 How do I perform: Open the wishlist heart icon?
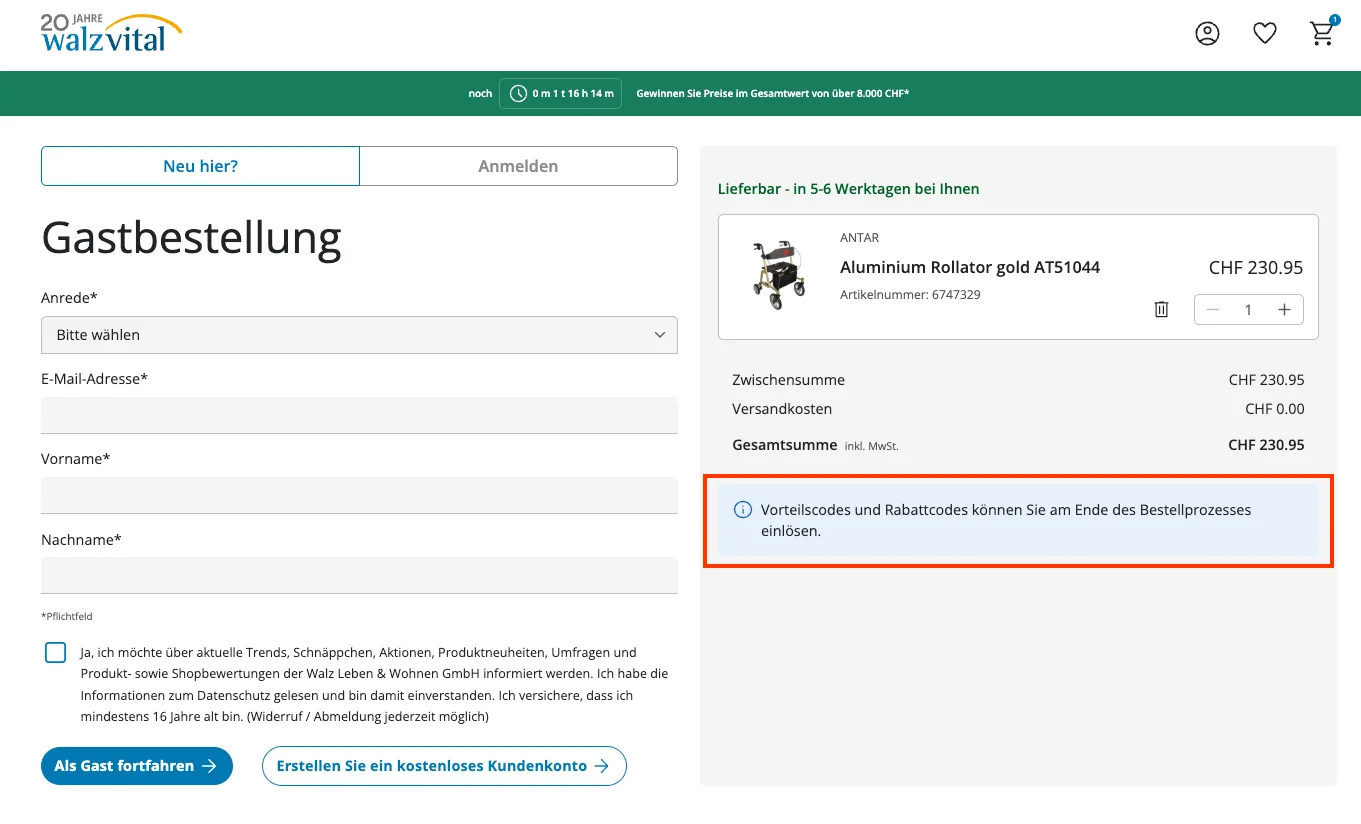[1264, 32]
